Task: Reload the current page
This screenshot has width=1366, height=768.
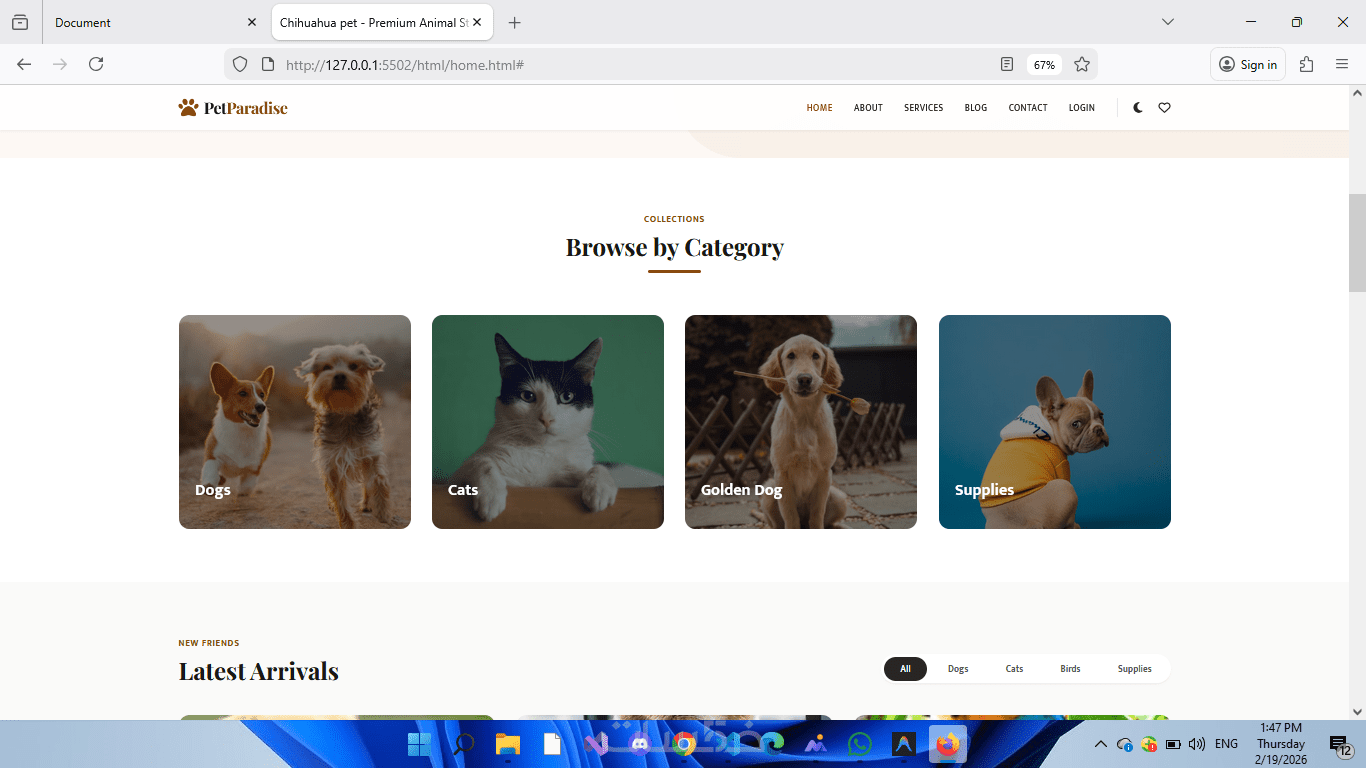Action: 96,64
